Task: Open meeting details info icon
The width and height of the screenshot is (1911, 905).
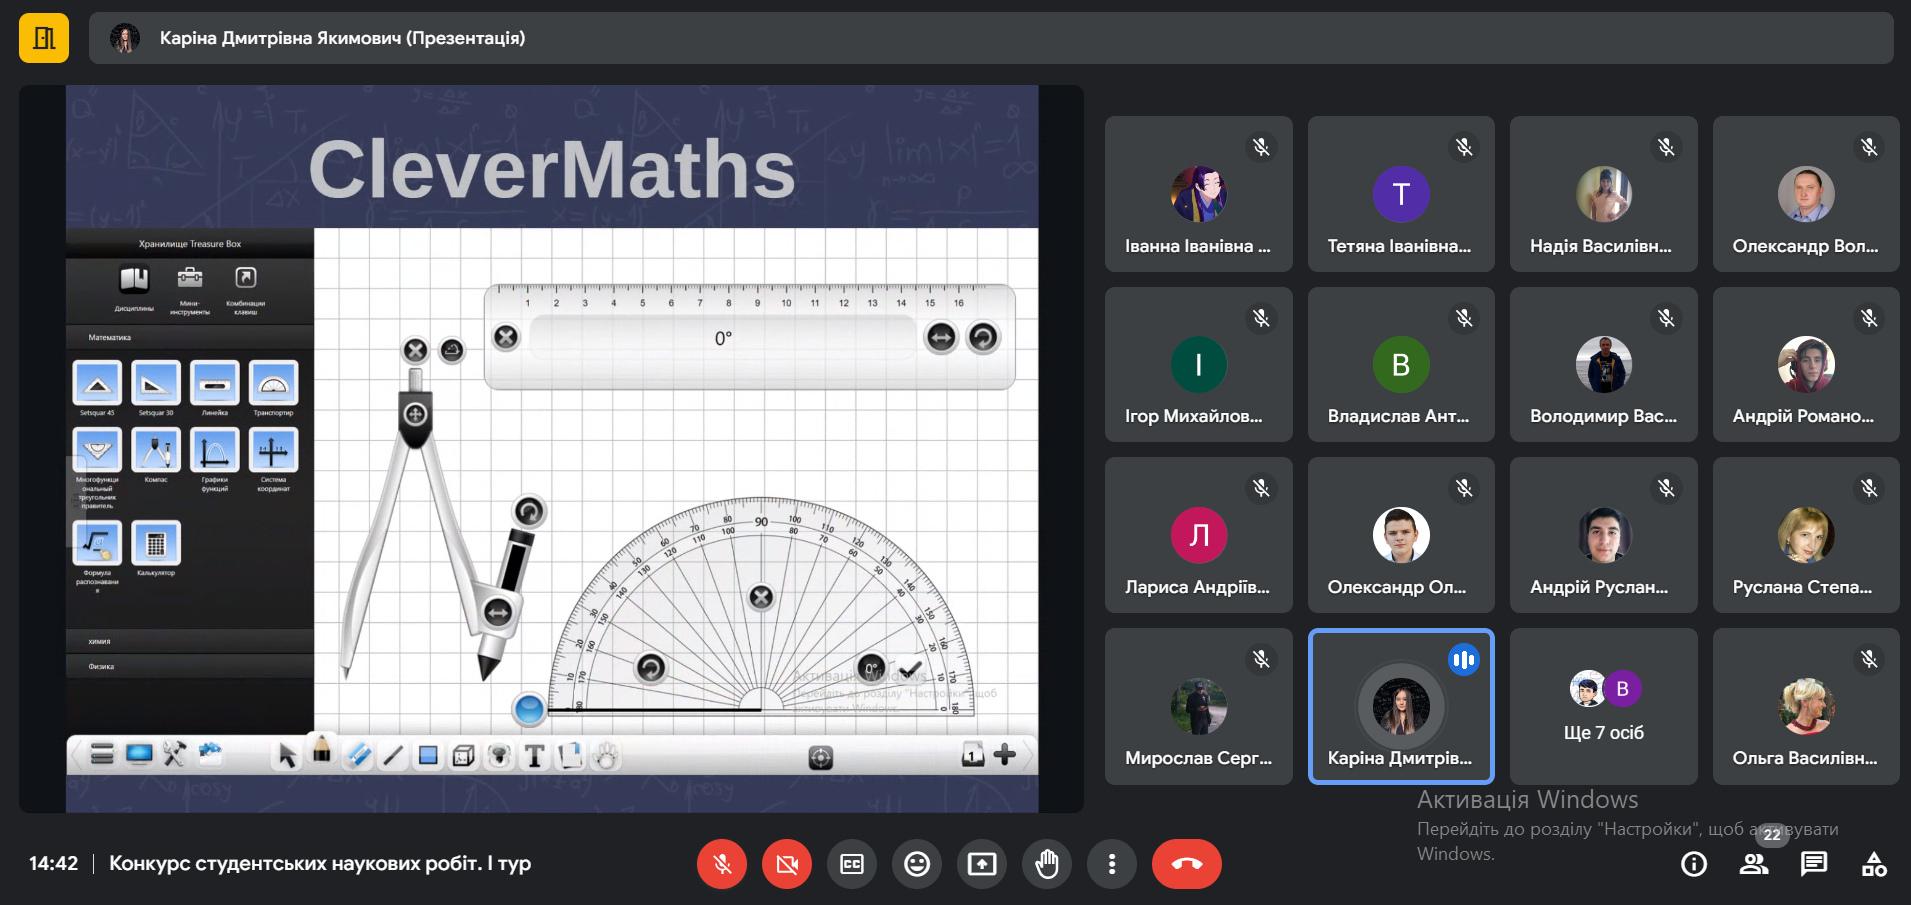Action: tap(1694, 864)
